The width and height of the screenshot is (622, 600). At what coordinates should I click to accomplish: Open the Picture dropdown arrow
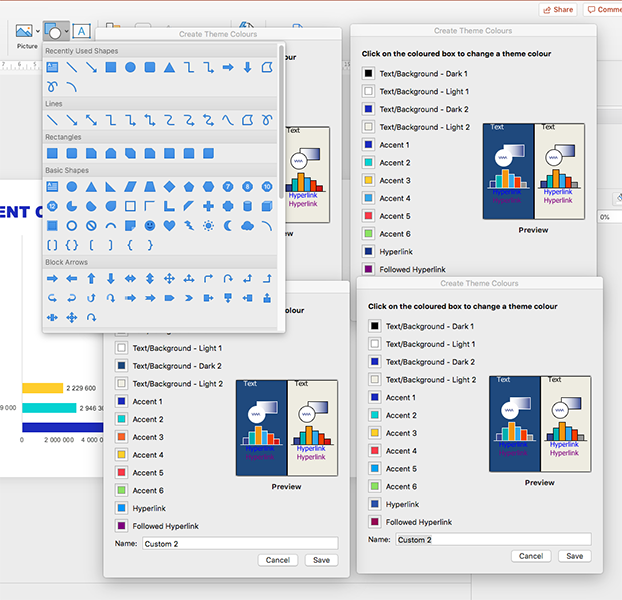[38, 31]
